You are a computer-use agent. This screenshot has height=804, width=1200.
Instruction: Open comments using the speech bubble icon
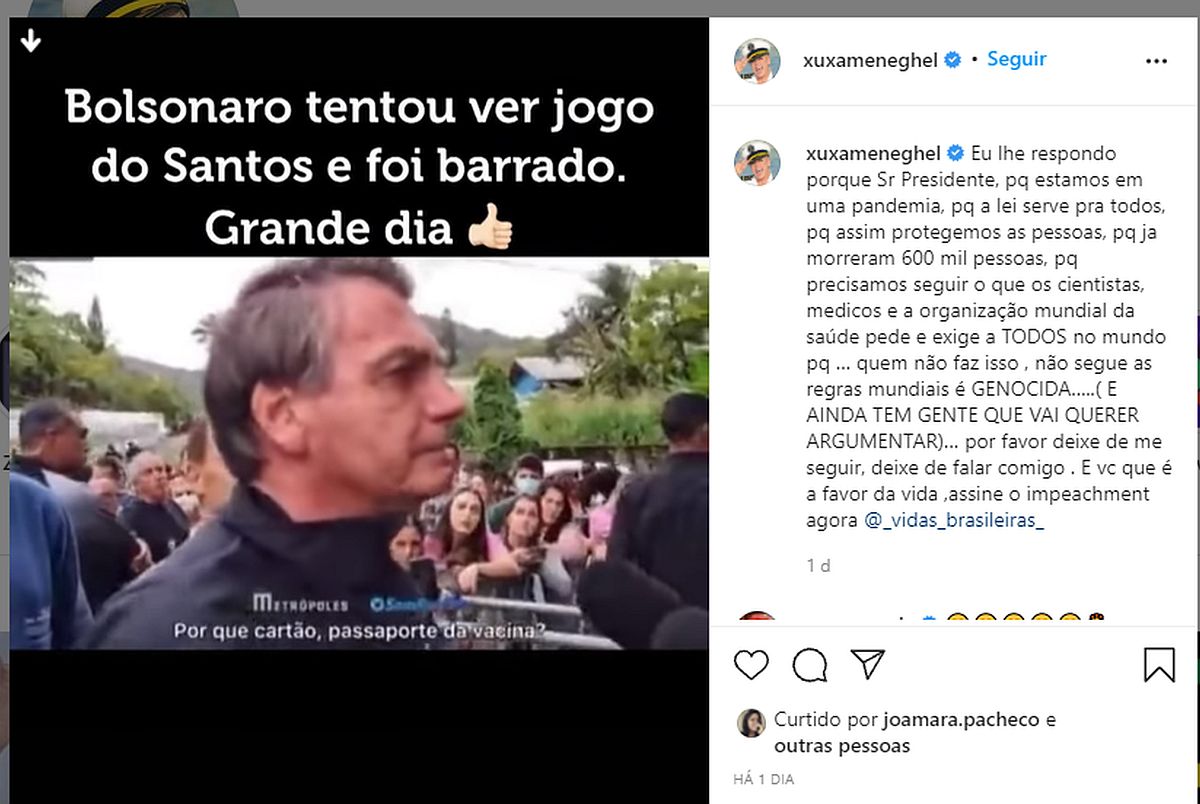coord(810,665)
